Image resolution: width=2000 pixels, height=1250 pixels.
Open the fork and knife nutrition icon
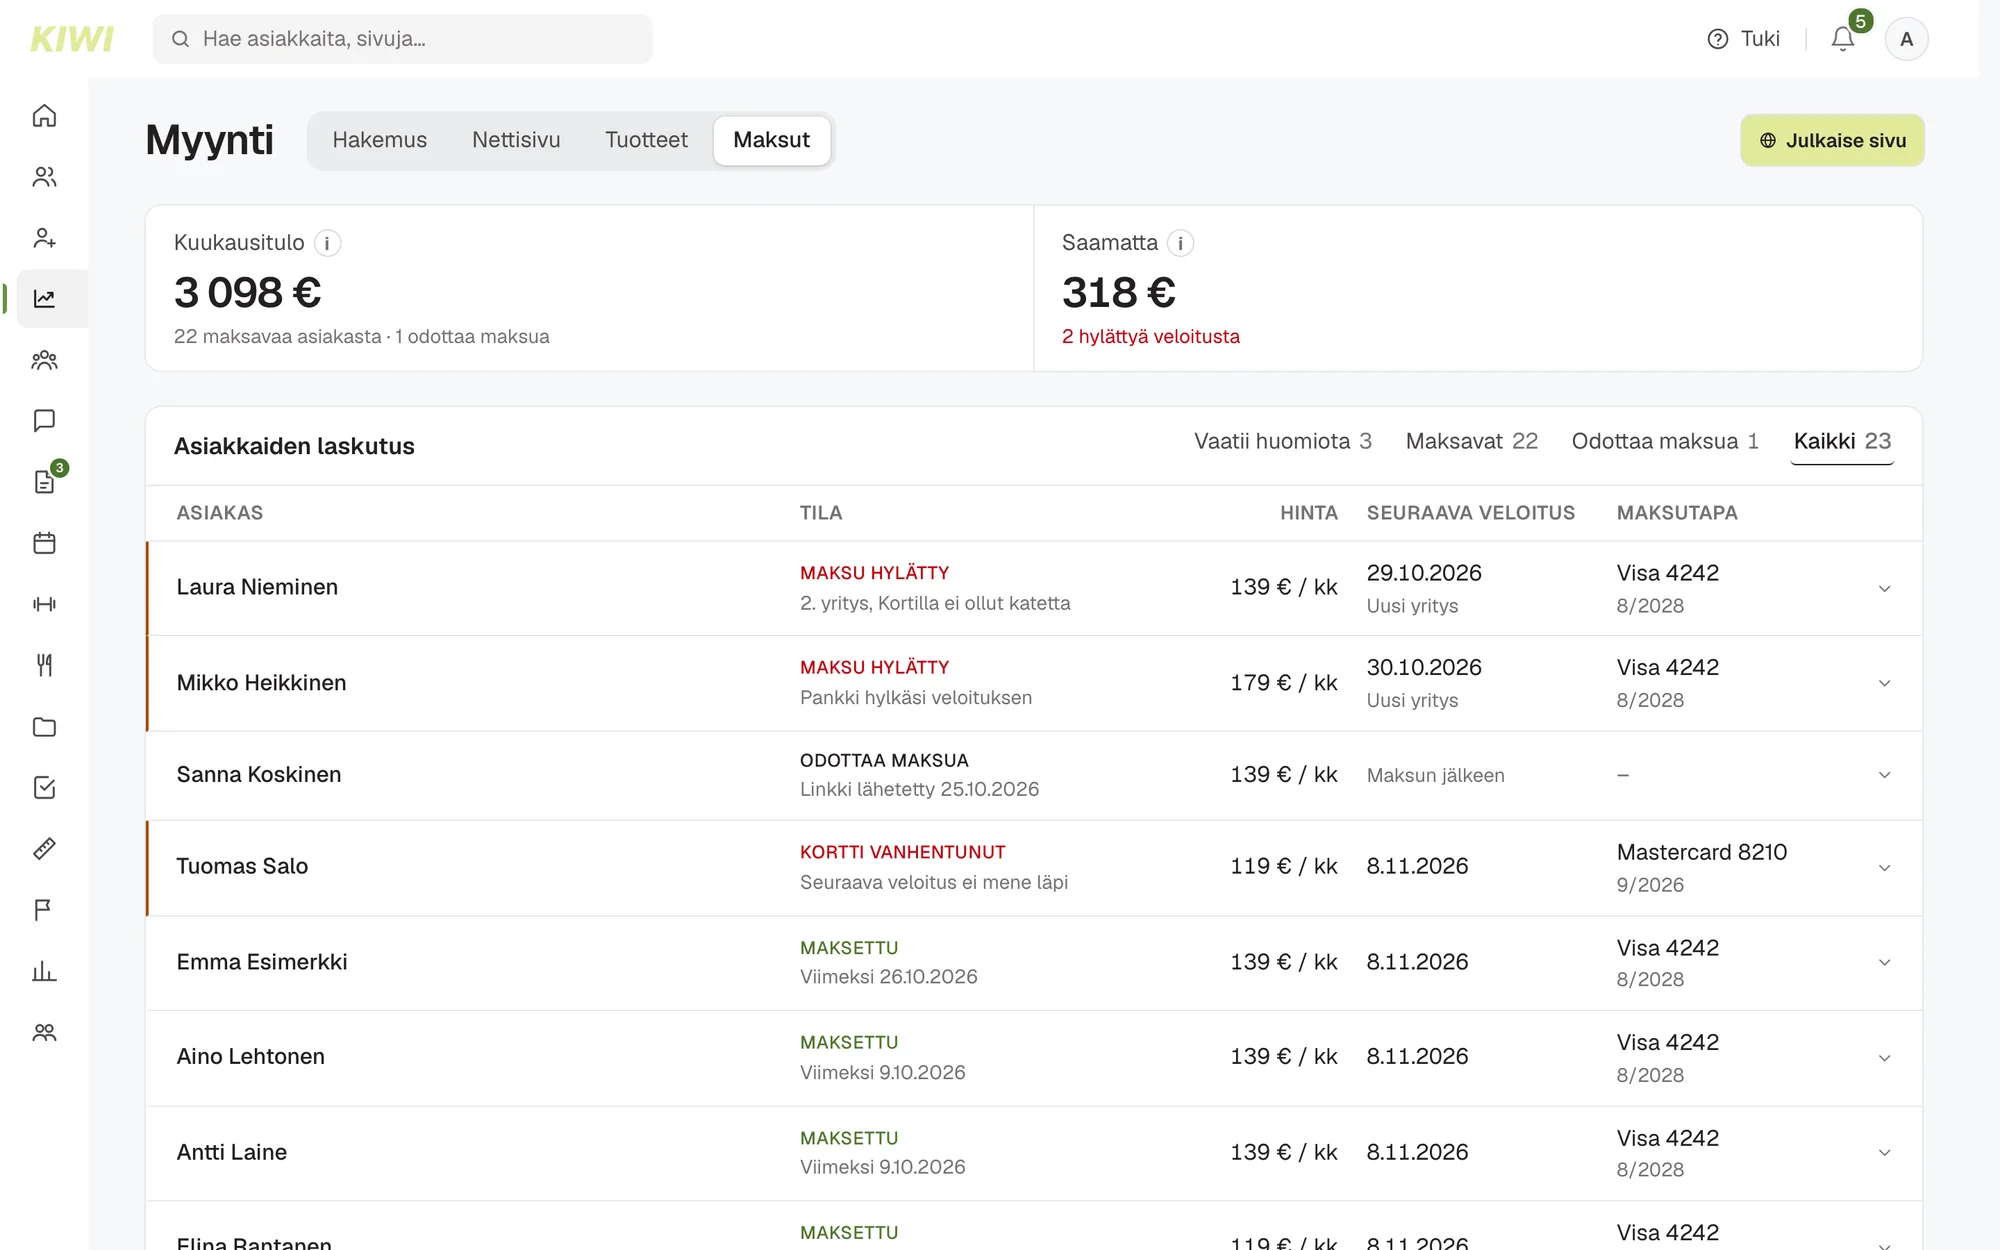(x=44, y=665)
